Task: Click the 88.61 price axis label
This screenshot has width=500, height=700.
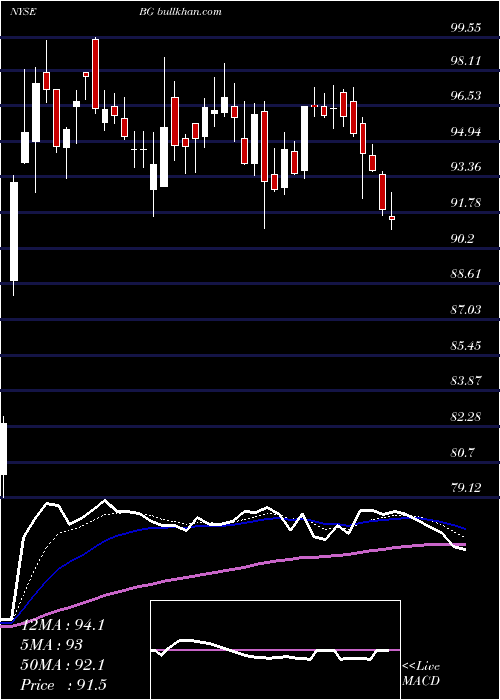Action: coord(466,274)
